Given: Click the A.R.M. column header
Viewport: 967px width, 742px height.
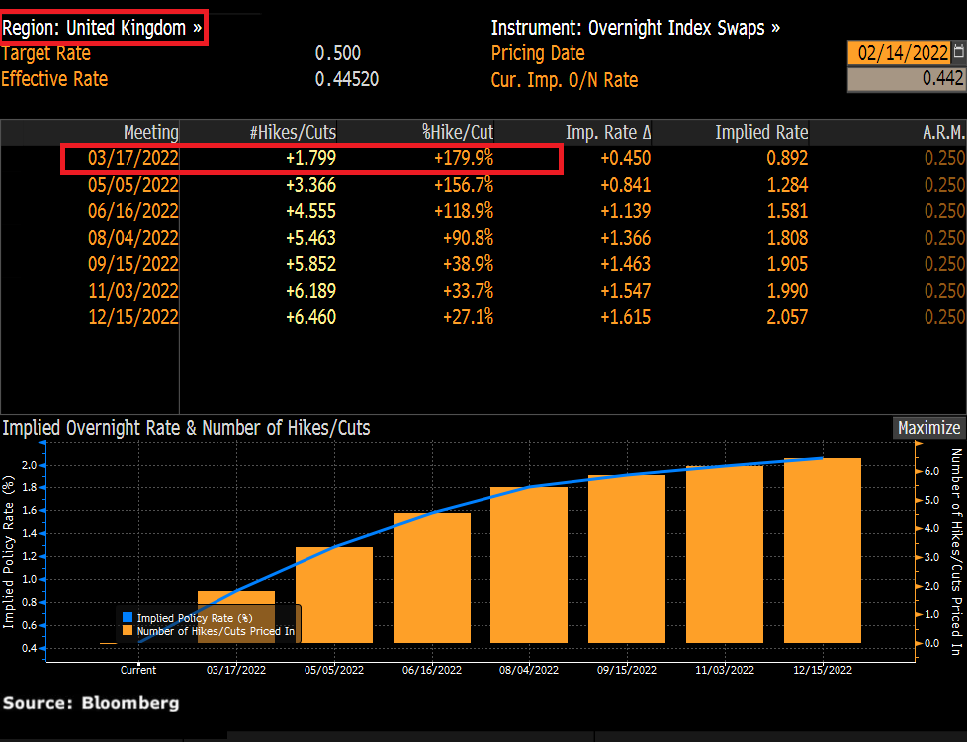Looking at the screenshot, I should tap(942, 132).
